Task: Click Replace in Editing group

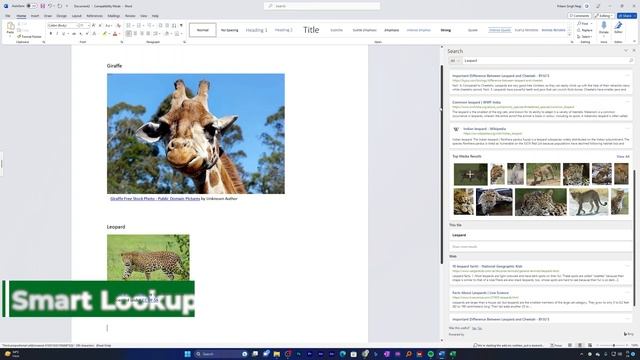Action: tap(585, 30)
